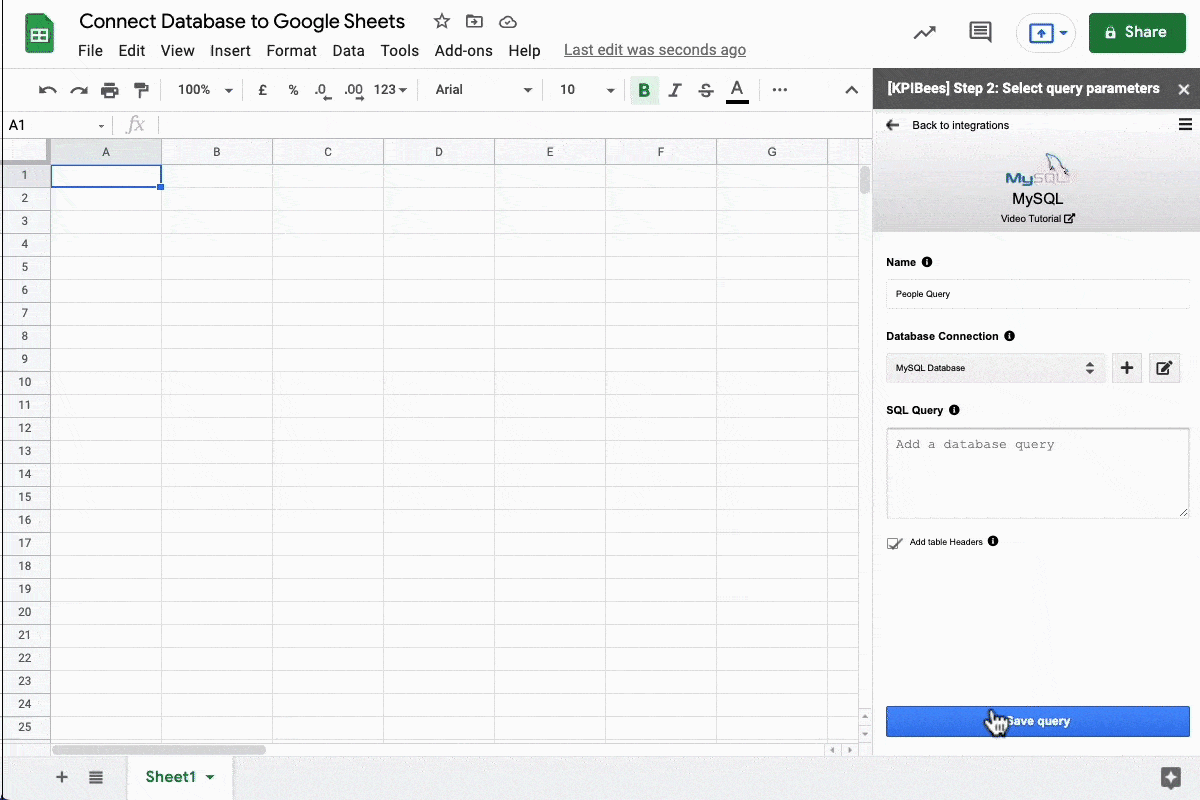Click the Save query button
The width and height of the screenshot is (1200, 800).
coord(1037,720)
